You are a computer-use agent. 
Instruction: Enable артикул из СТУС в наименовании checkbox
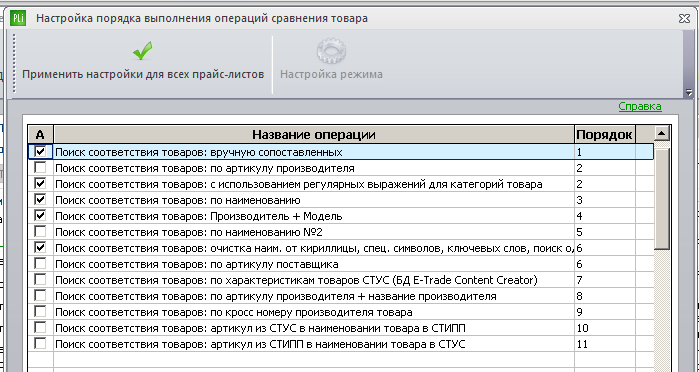pos(40,328)
